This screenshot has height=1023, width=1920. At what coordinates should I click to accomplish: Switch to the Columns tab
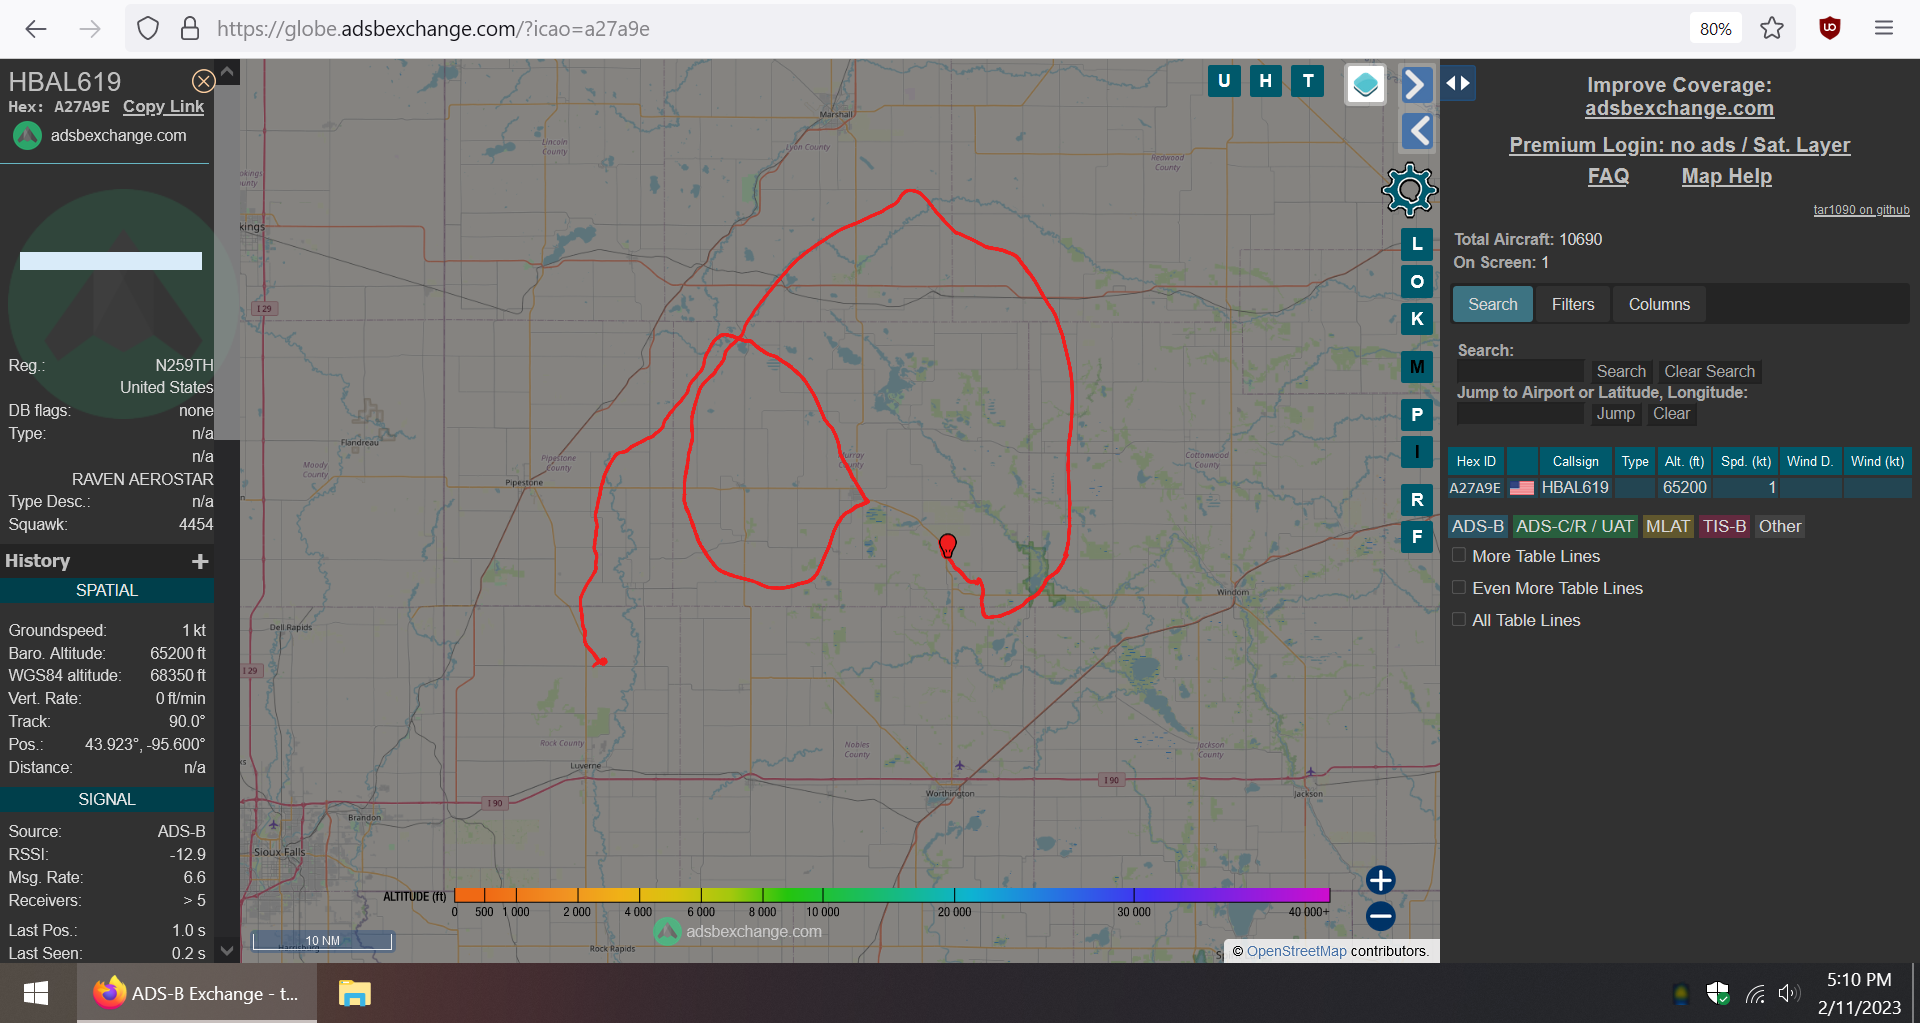pos(1659,305)
